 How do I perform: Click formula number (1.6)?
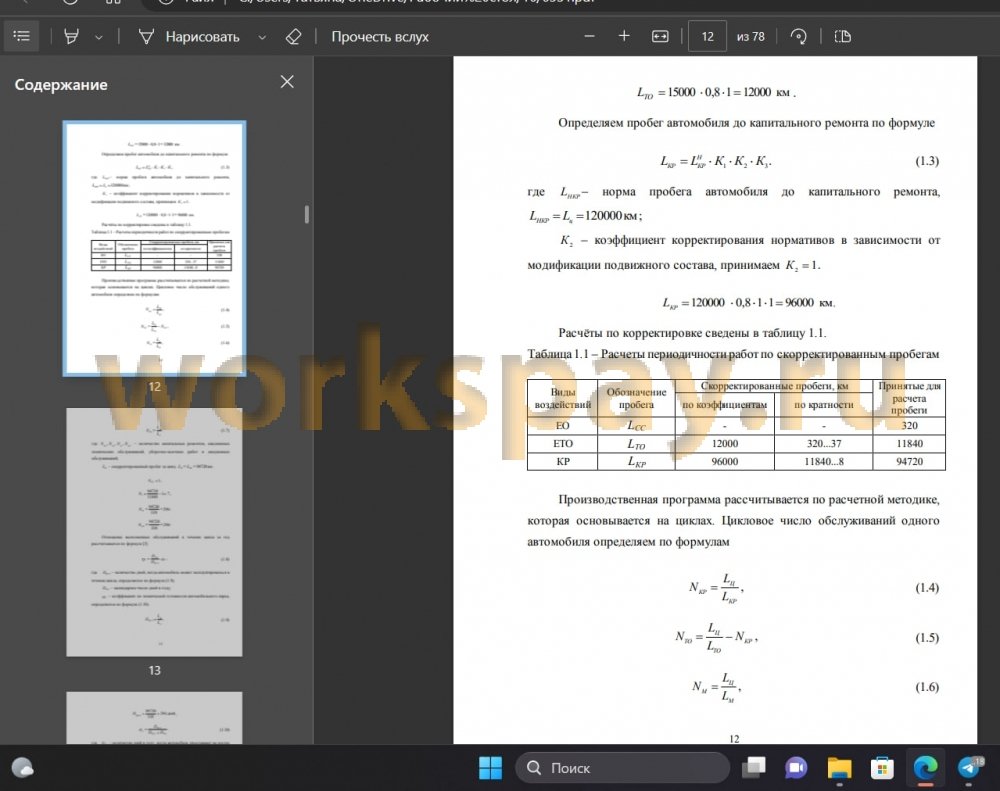[927, 687]
